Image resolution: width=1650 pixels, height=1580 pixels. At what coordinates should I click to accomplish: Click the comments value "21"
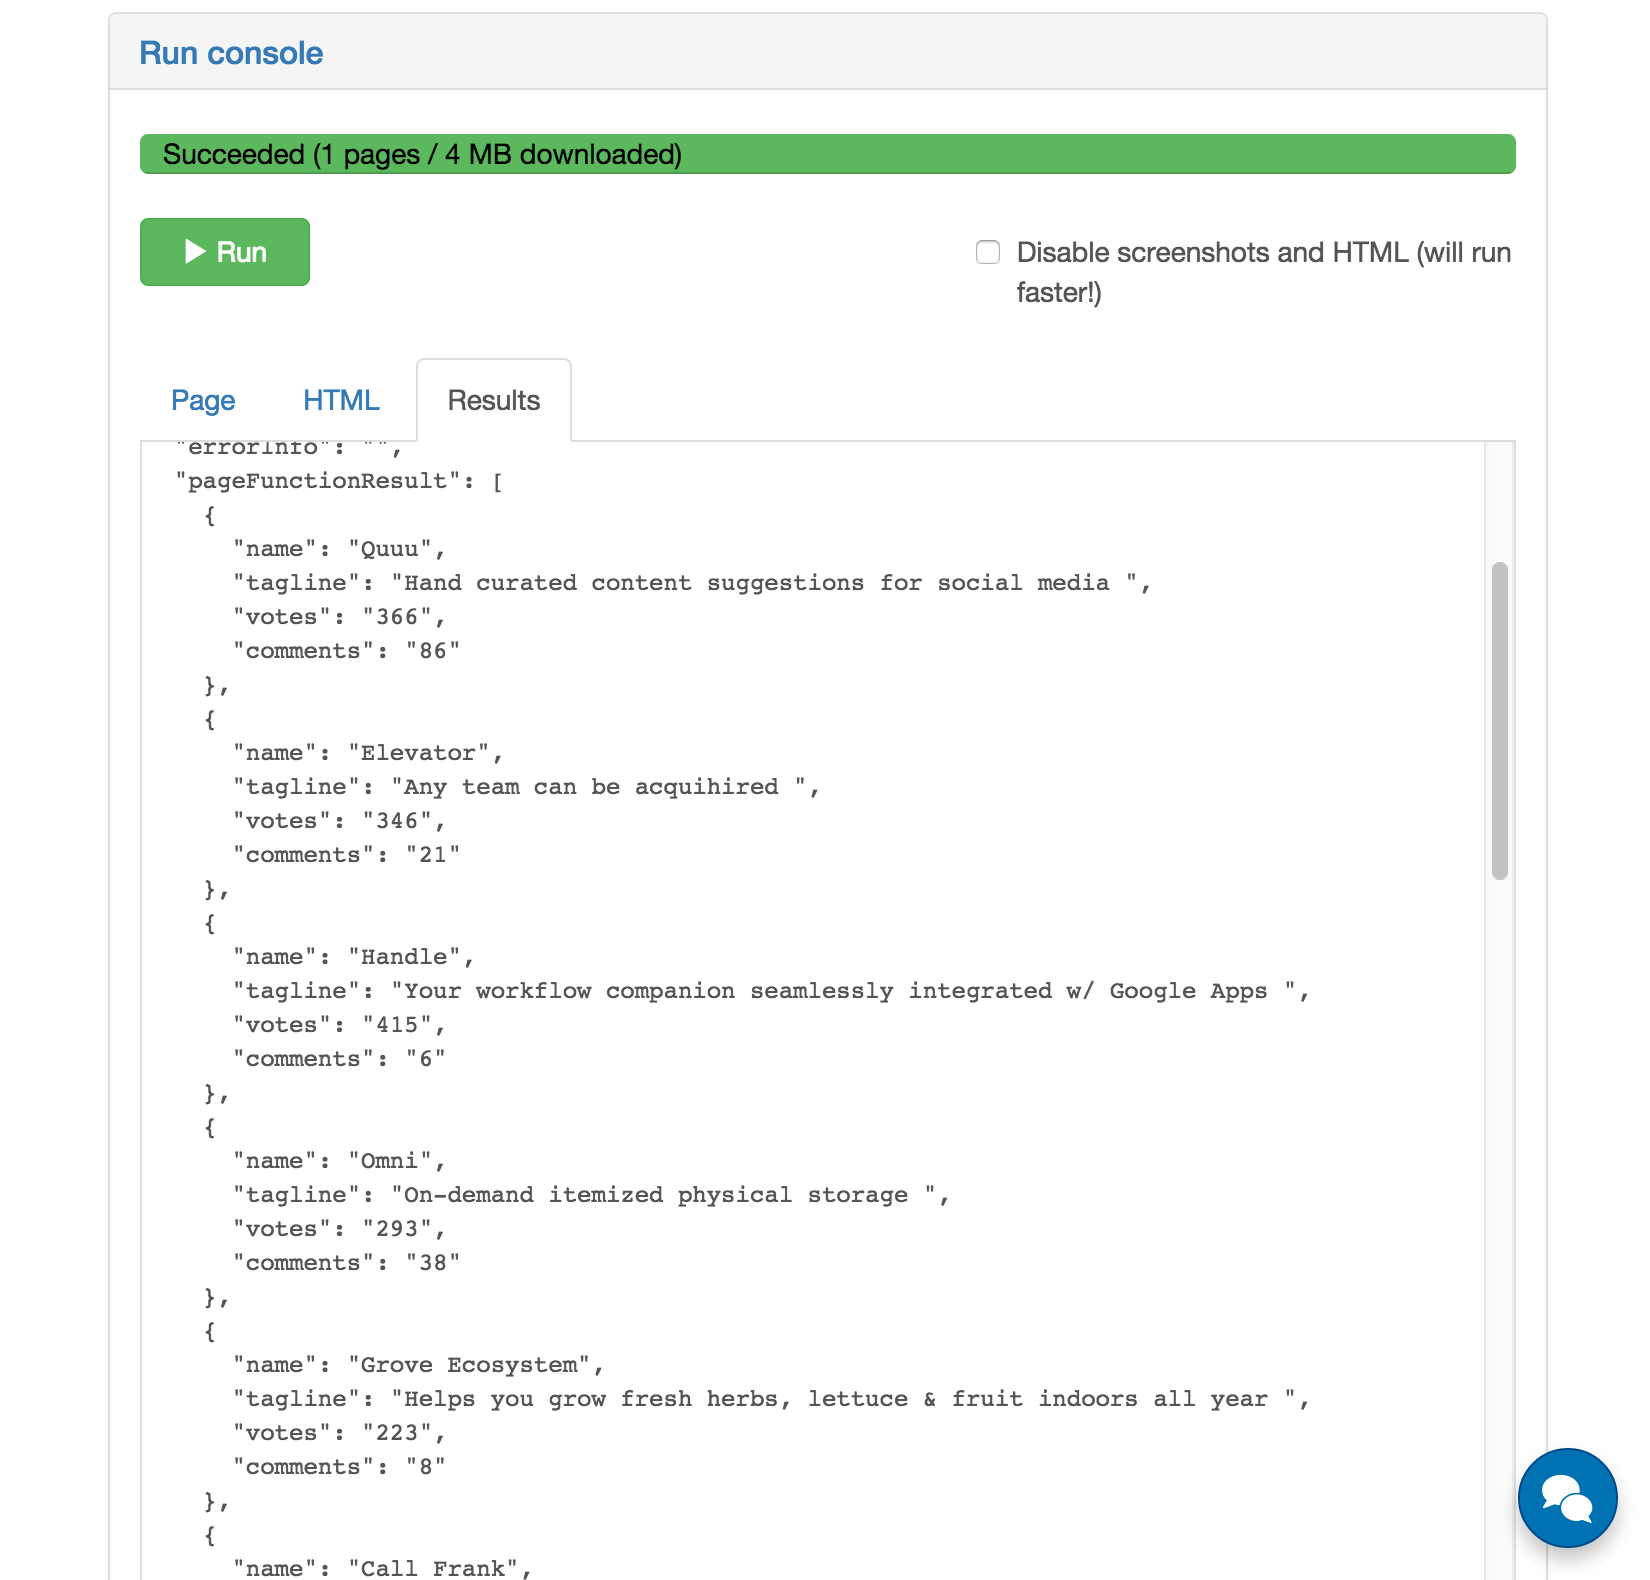tap(432, 855)
